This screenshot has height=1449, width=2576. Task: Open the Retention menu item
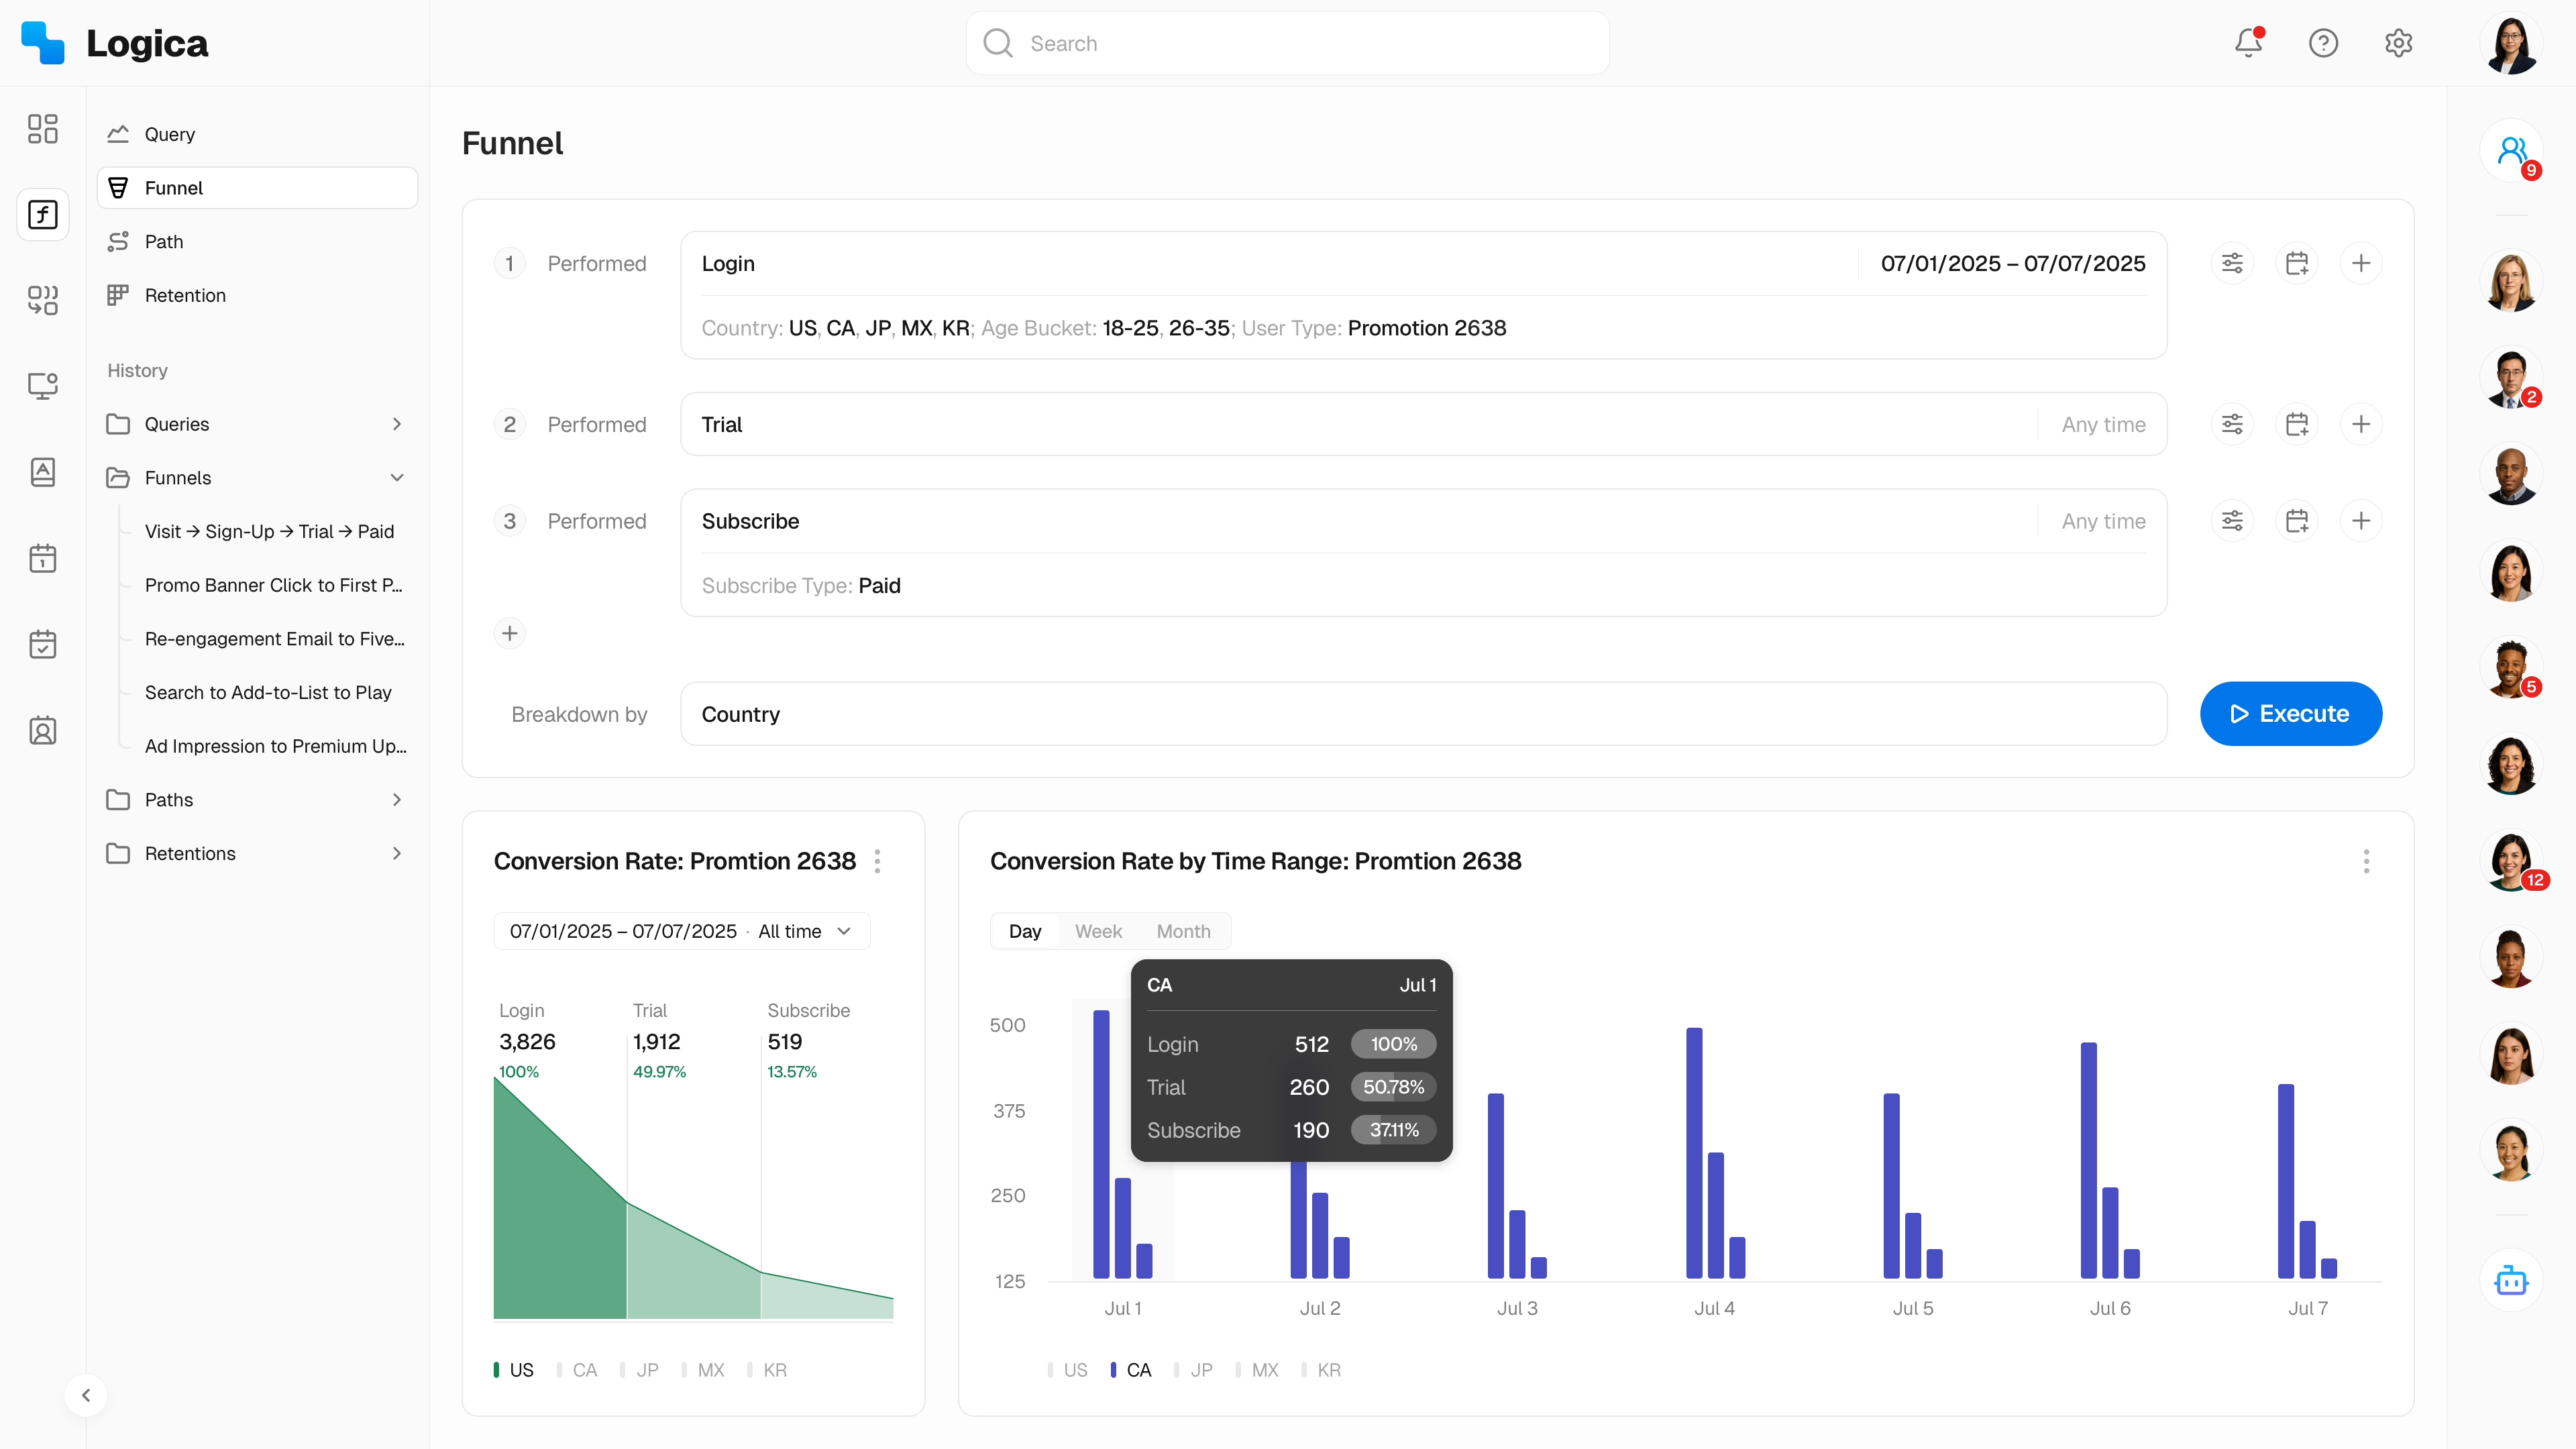[185, 295]
